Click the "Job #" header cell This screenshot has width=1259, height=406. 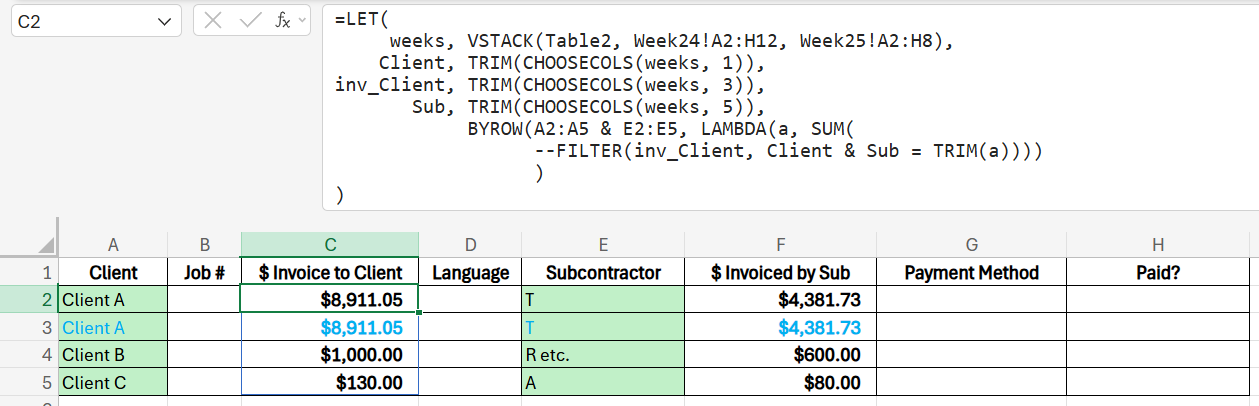[x=204, y=272]
